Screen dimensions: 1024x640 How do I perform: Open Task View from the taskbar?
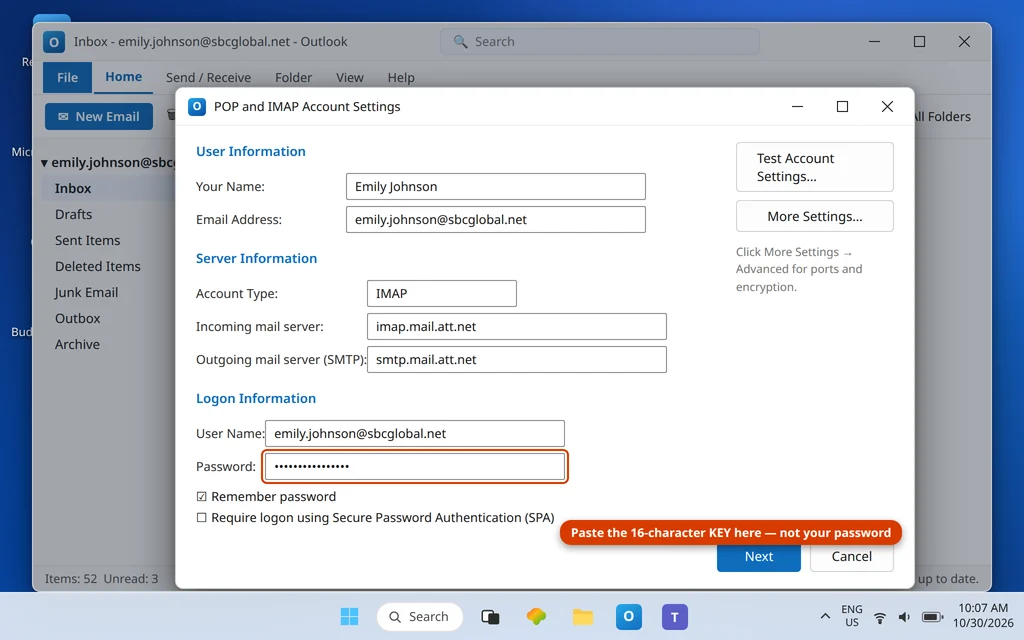490,616
